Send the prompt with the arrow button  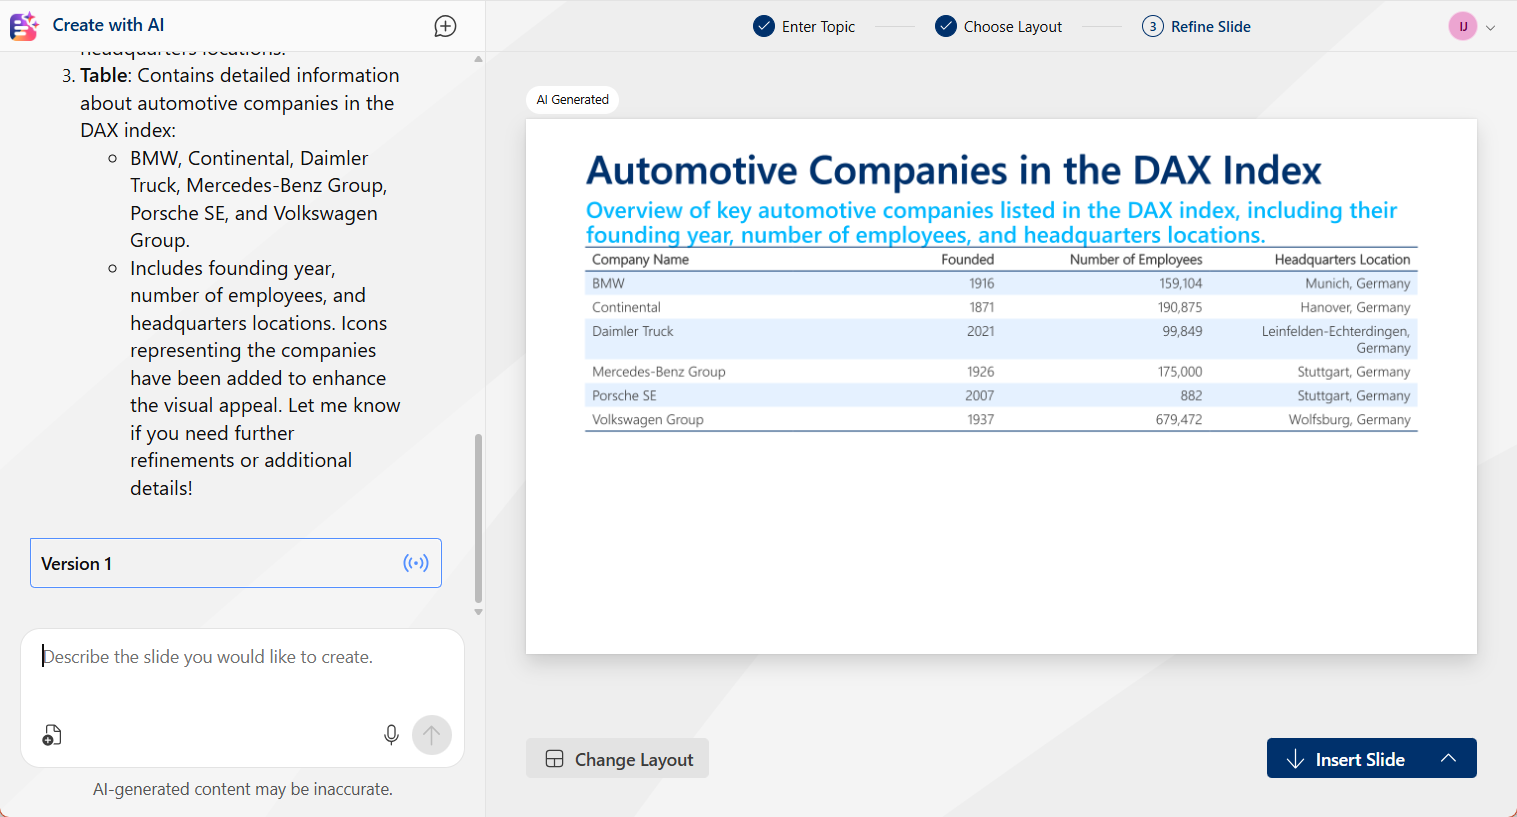(432, 735)
